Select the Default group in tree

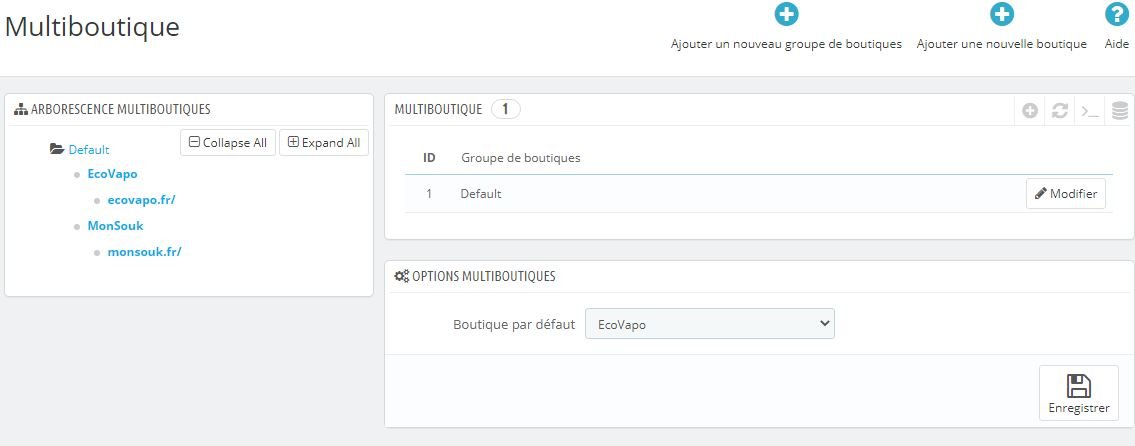pyautogui.click(x=89, y=150)
